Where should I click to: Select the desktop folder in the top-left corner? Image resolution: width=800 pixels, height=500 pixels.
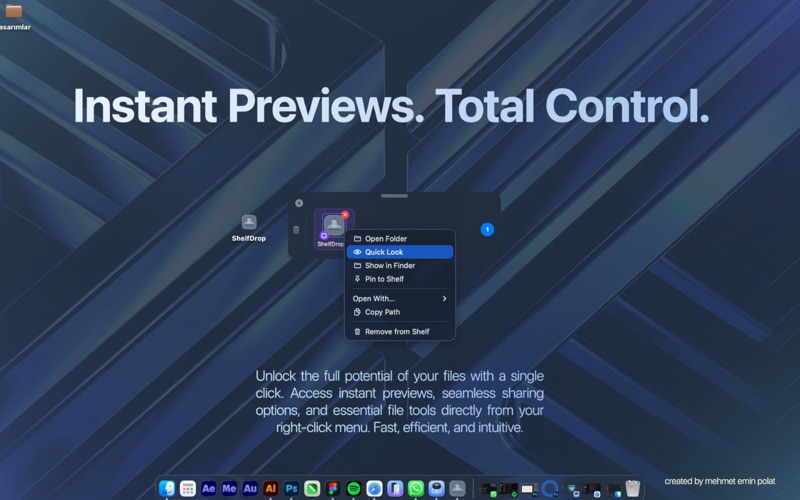click(x=14, y=10)
